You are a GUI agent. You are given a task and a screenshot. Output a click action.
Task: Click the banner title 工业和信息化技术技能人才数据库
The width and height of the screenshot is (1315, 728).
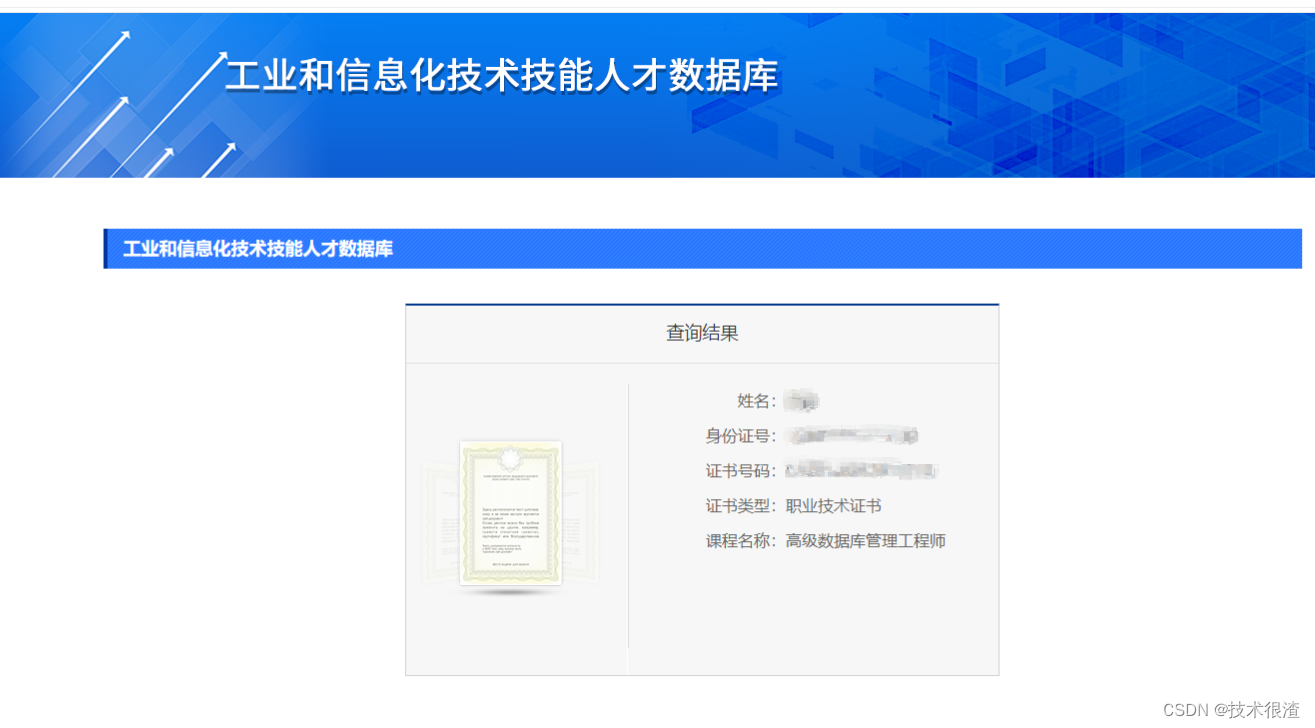[501, 77]
